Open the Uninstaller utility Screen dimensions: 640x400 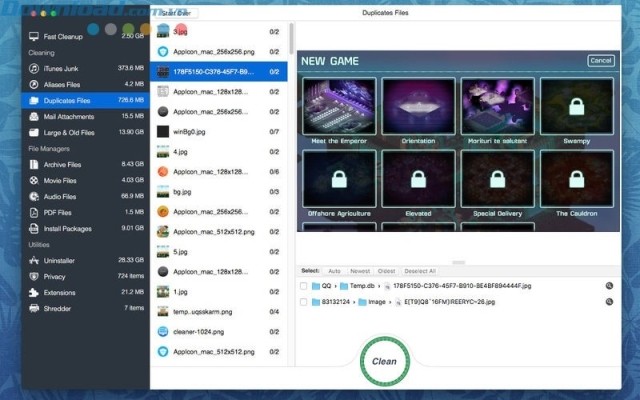[x=86, y=260]
